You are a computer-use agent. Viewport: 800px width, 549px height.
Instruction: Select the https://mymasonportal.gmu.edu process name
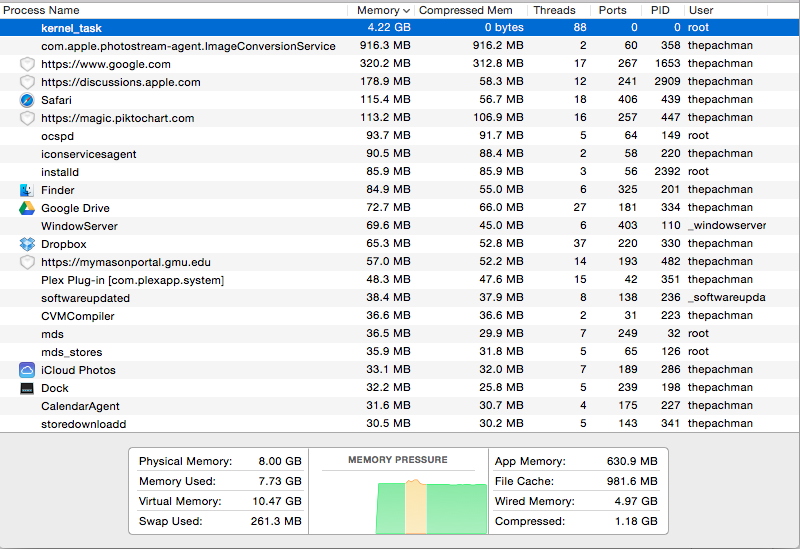tap(126, 262)
